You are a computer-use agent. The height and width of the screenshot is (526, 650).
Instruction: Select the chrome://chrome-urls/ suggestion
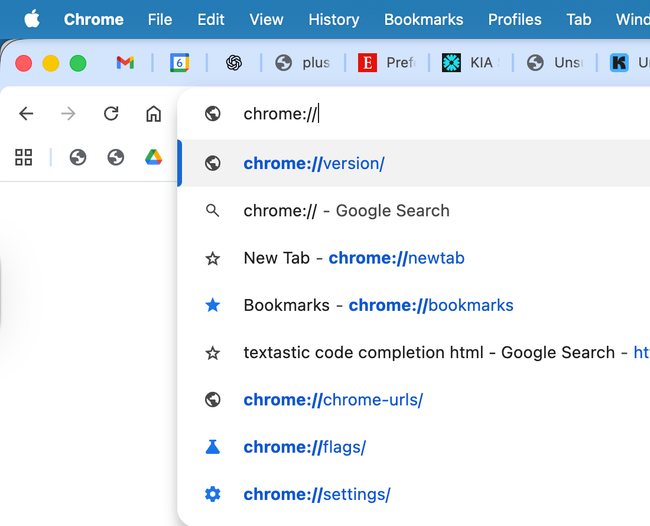click(x=333, y=400)
